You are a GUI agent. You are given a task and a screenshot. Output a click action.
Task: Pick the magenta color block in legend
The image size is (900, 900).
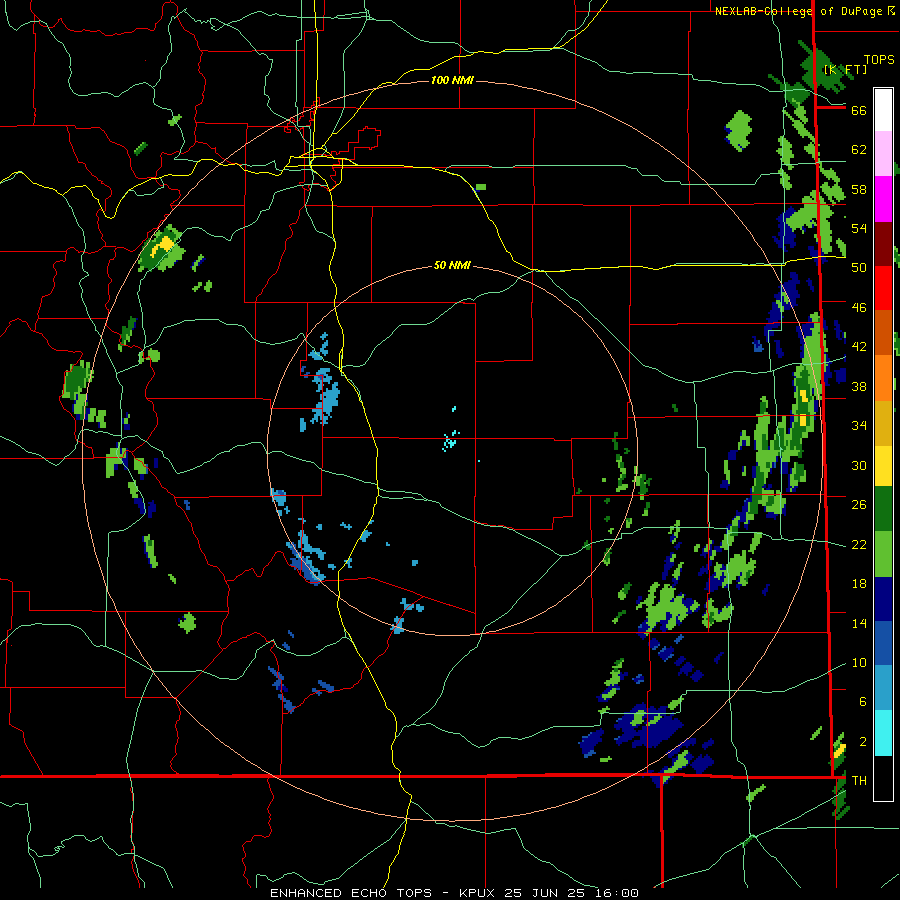click(883, 199)
